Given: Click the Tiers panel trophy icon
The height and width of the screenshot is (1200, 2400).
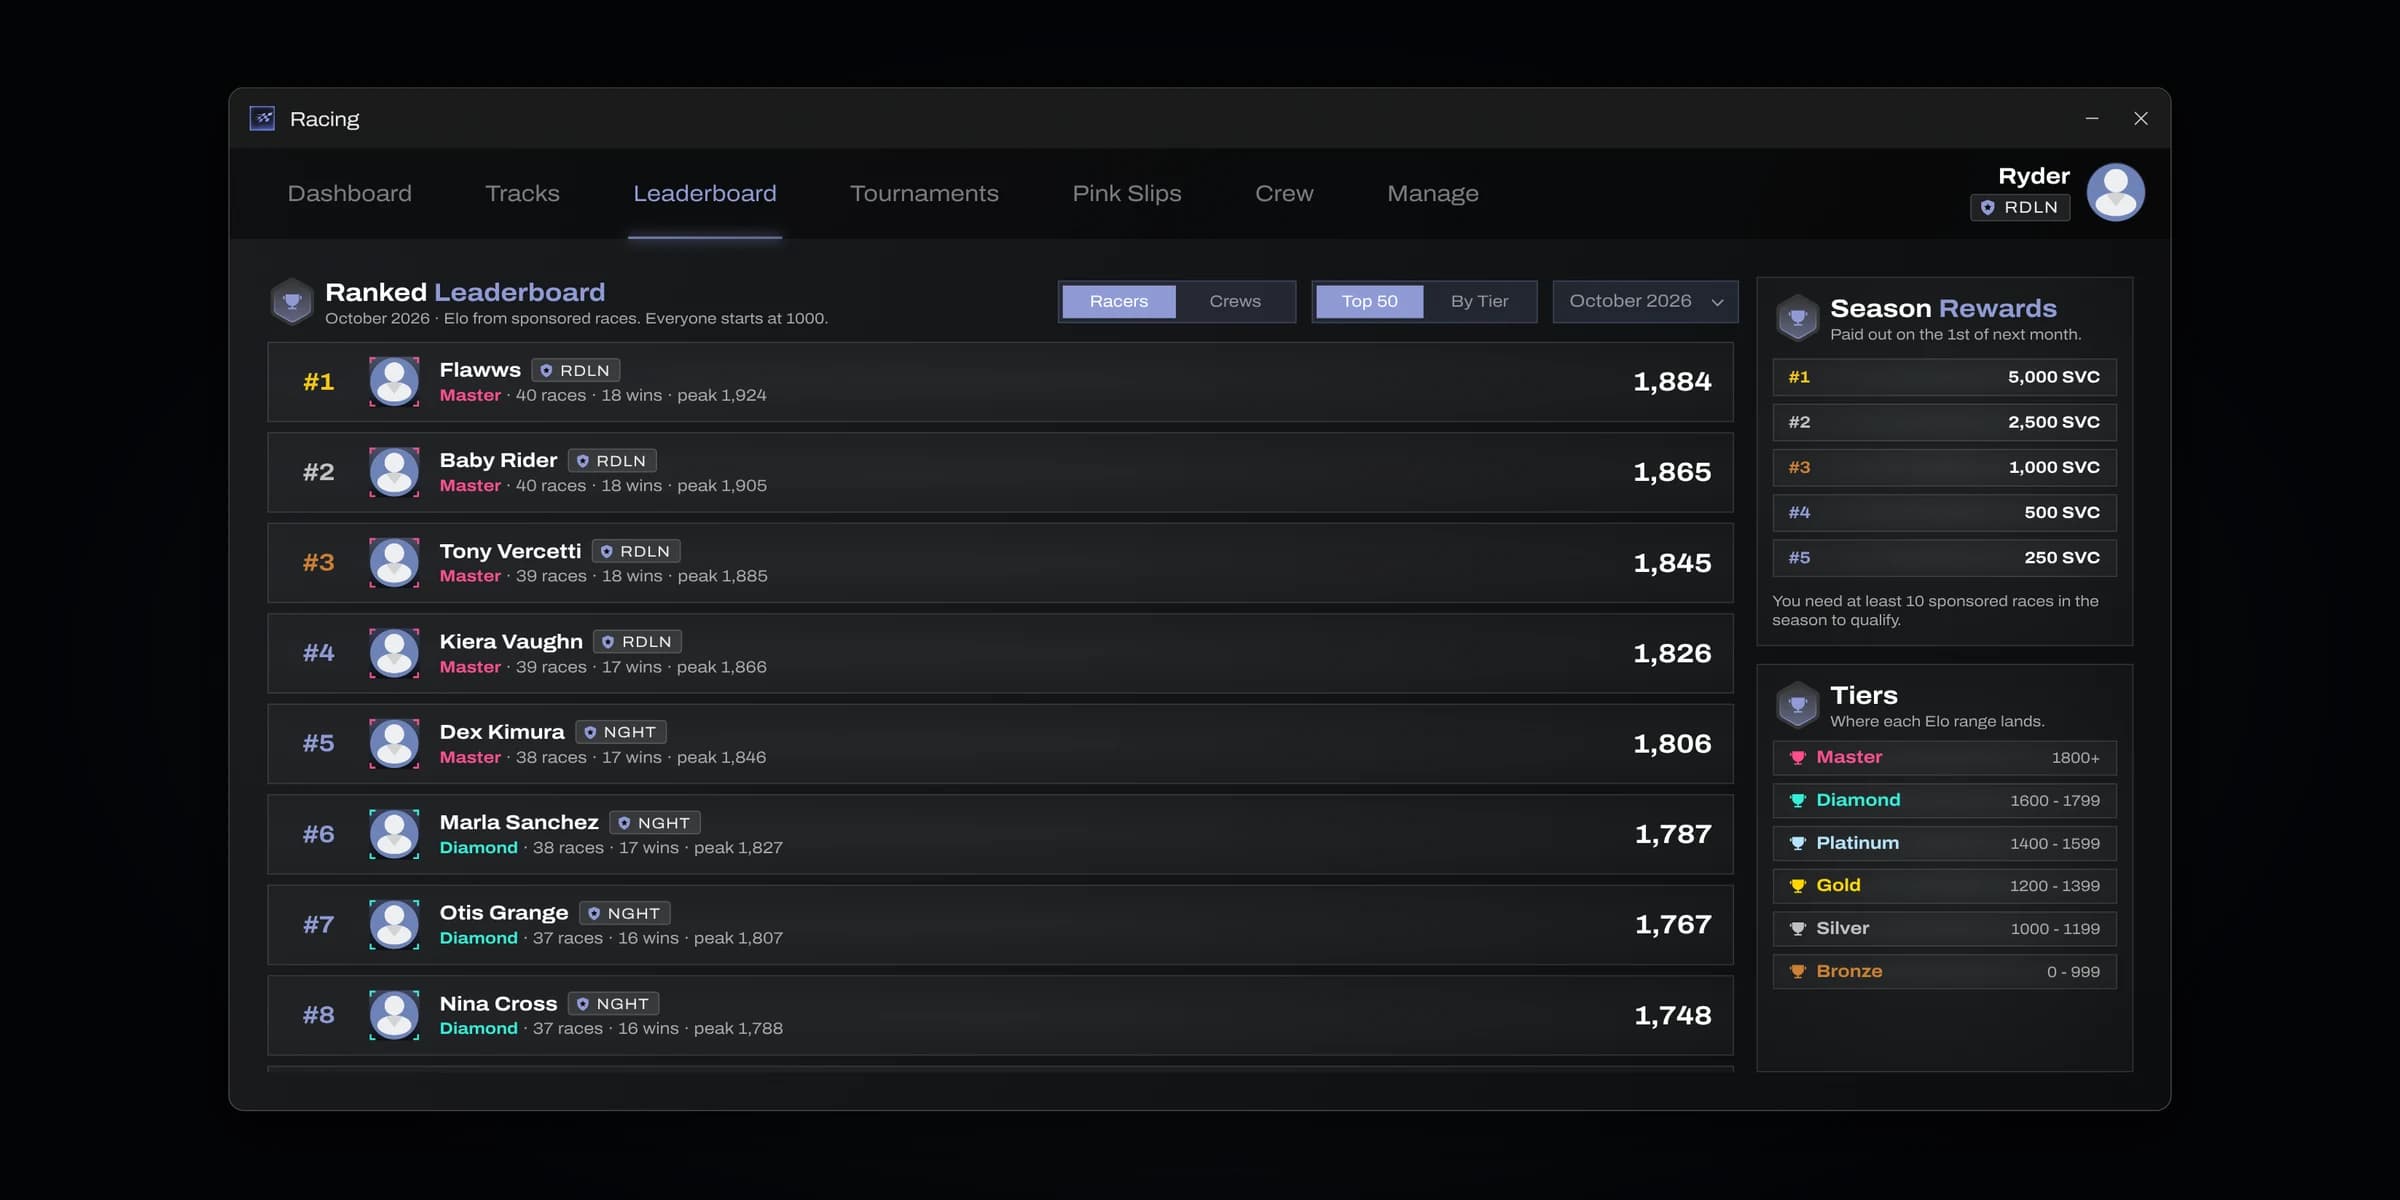Looking at the screenshot, I should pos(1797,705).
